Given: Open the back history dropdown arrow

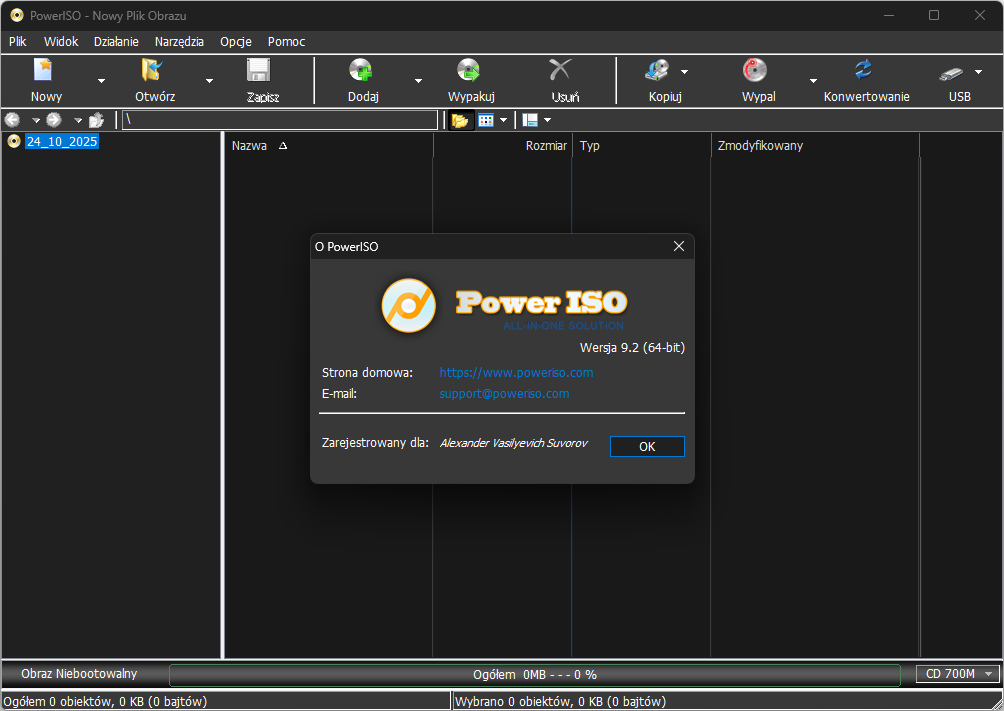Looking at the screenshot, I should (x=36, y=120).
